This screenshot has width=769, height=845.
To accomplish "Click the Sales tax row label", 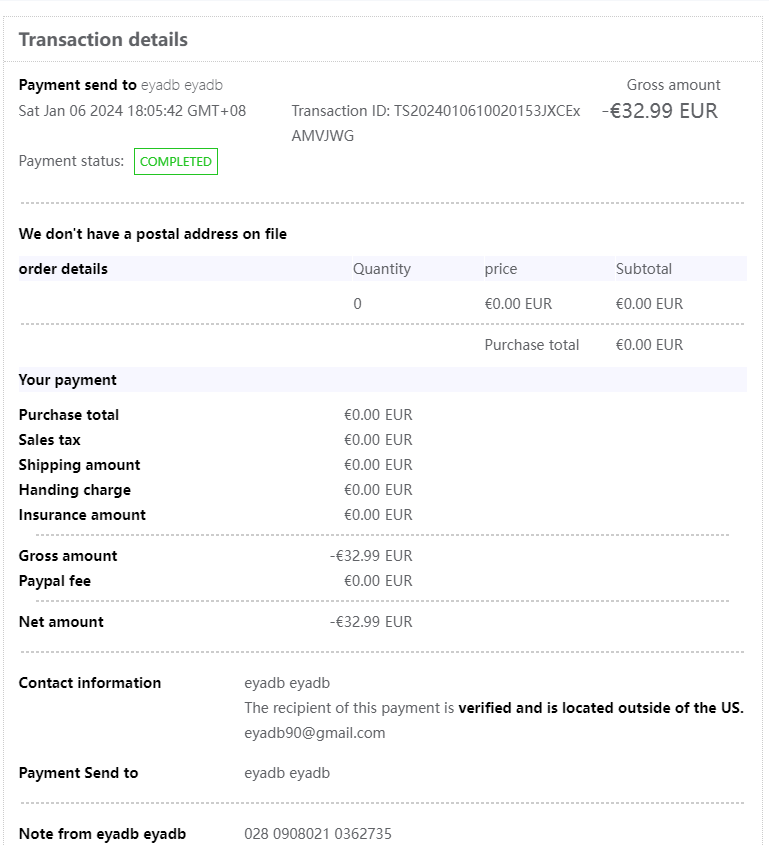I will tap(49, 440).
